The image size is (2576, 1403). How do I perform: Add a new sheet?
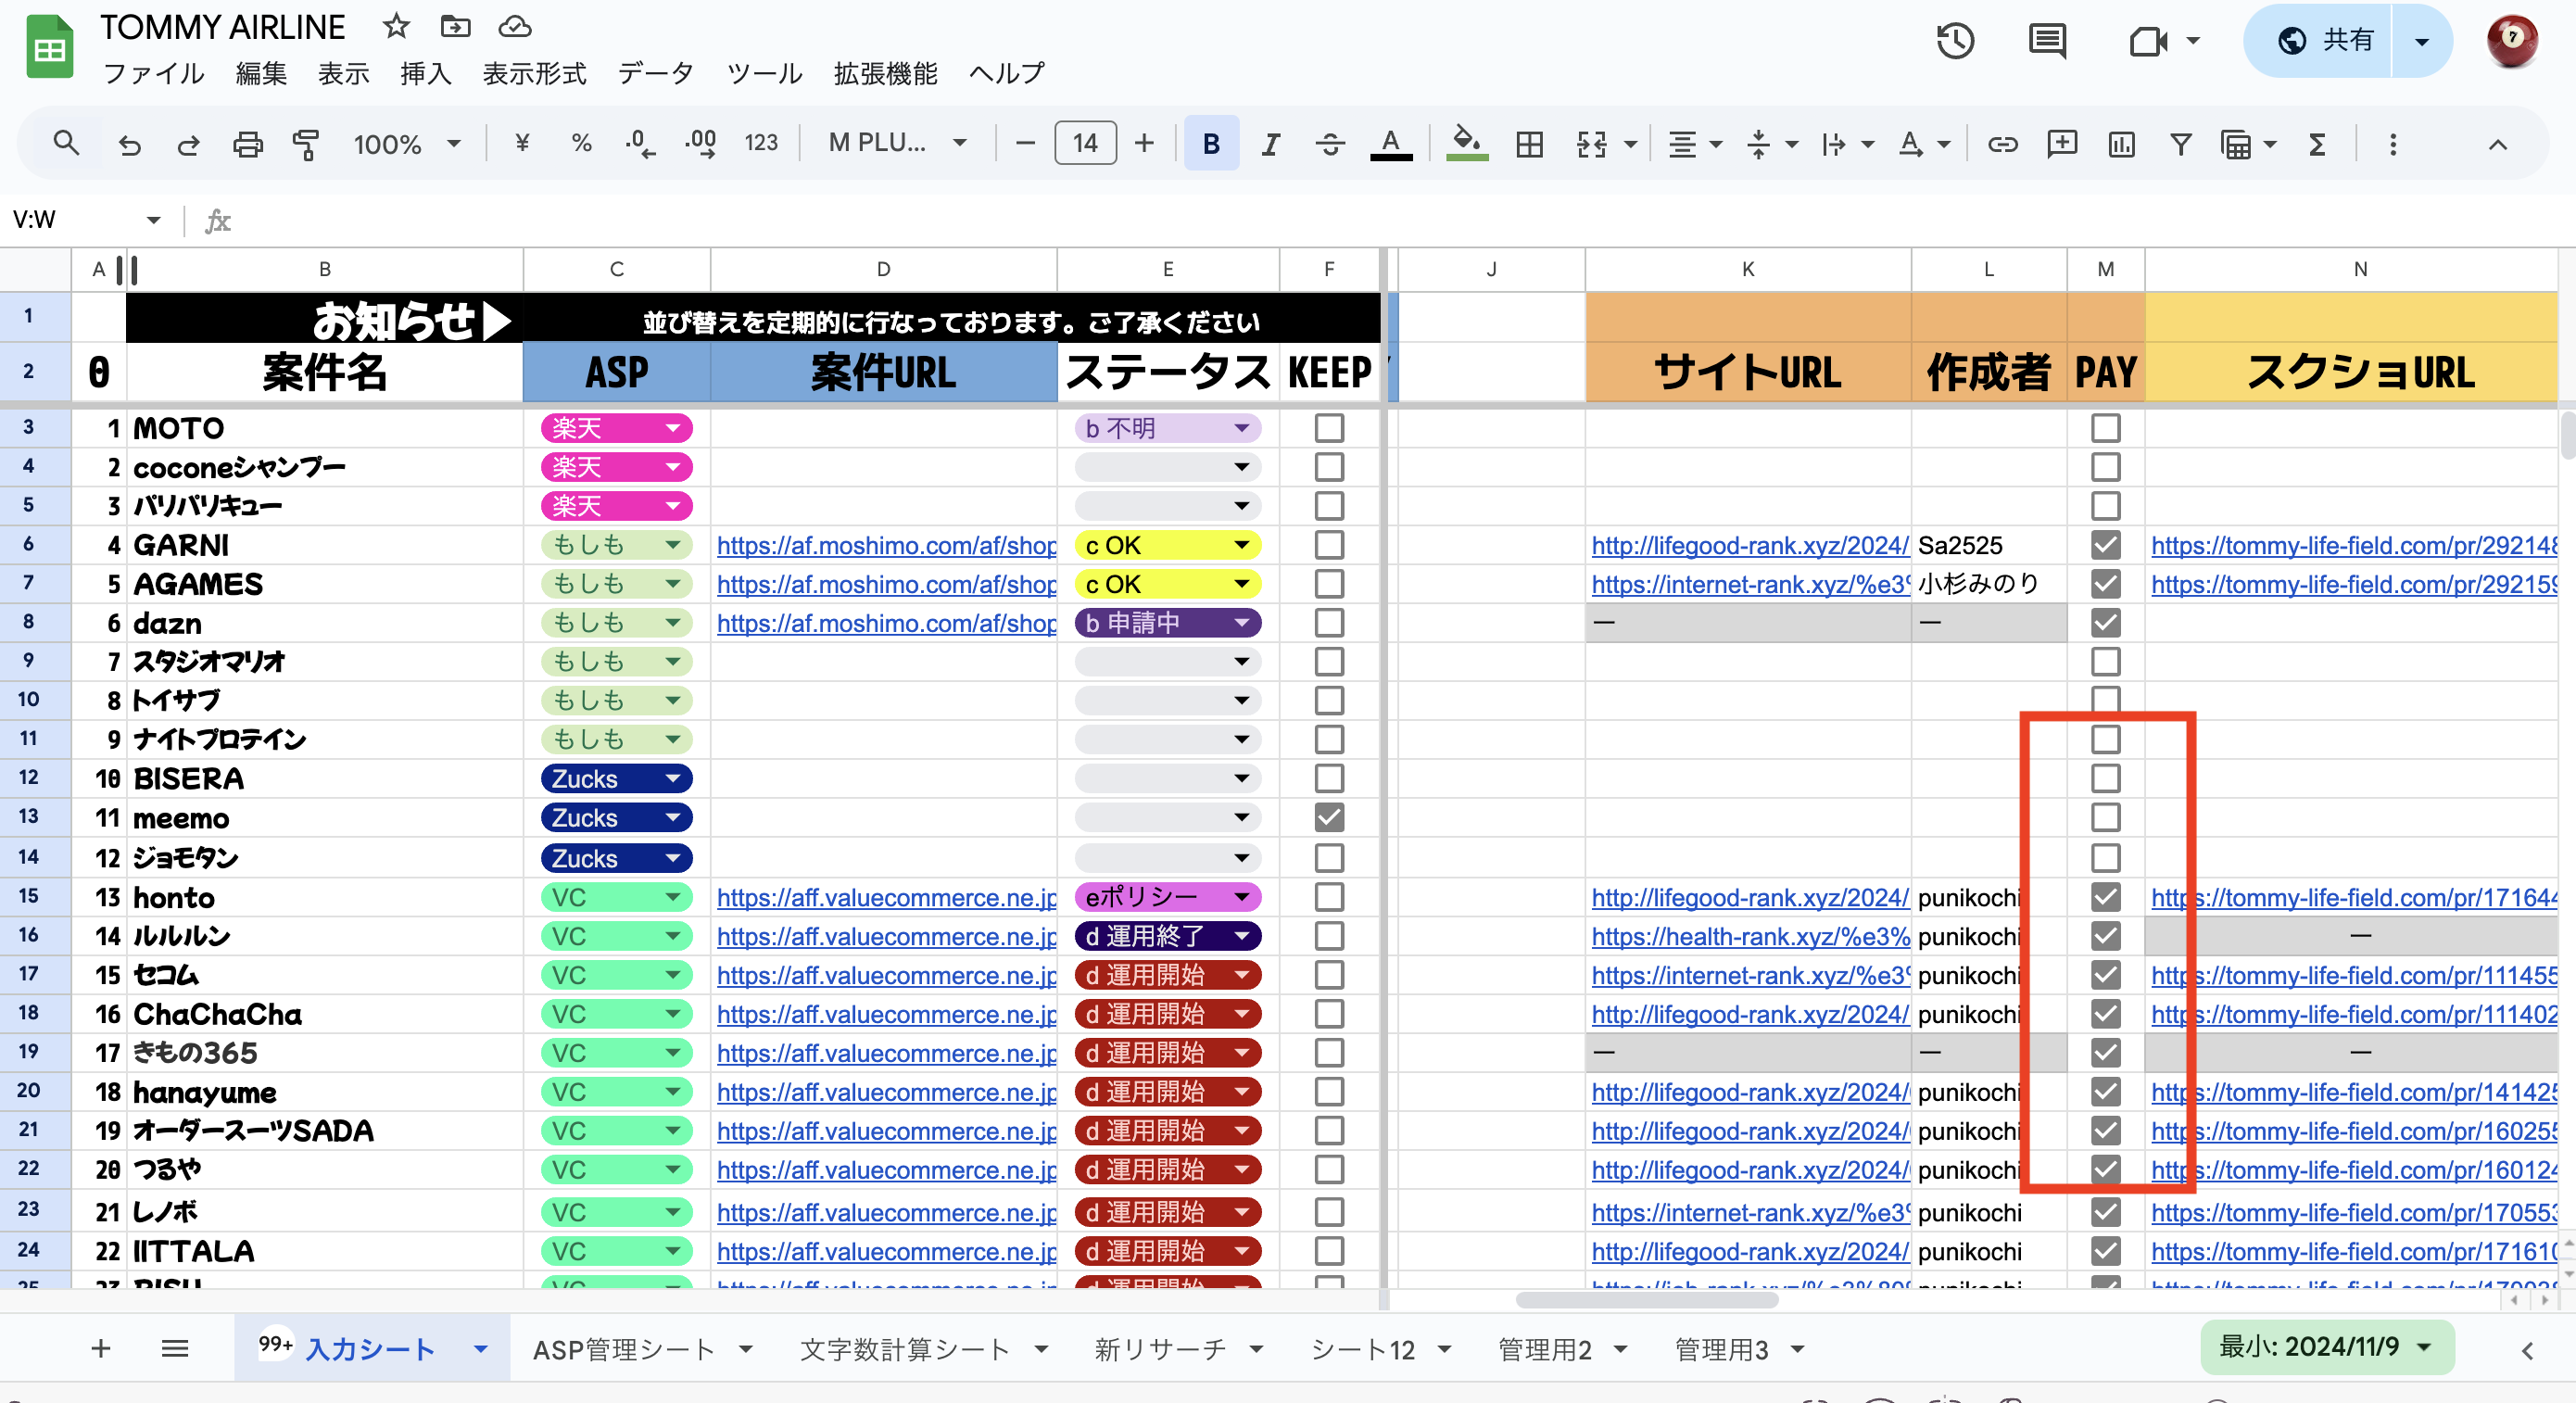click(x=100, y=1349)
